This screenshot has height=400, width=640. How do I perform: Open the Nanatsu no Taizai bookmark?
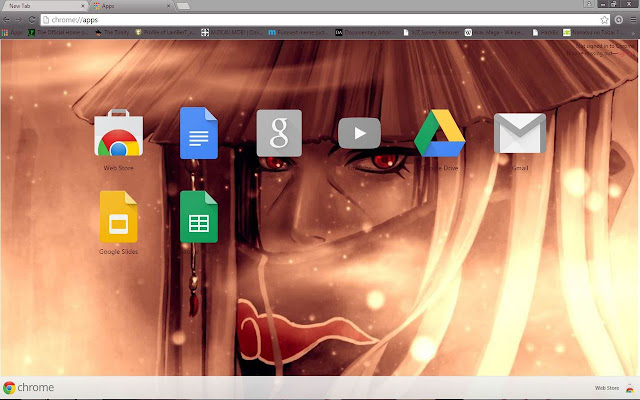[x=593, y=32]
